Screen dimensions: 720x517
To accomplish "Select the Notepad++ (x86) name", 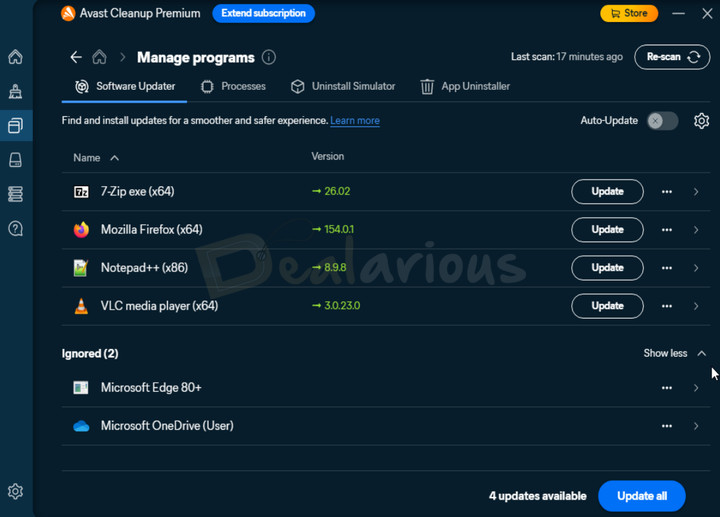I will point(144,268).
